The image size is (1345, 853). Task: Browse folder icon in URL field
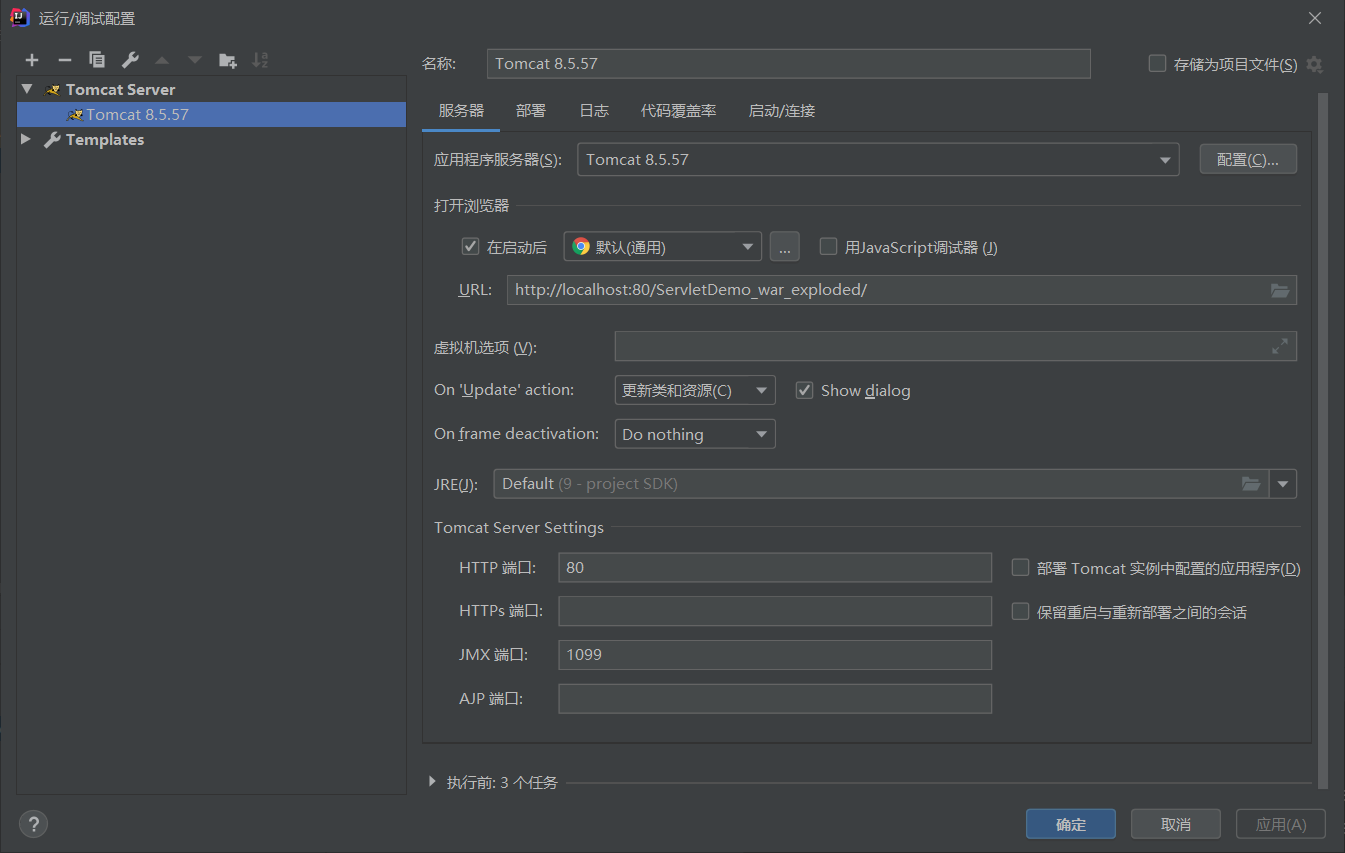coord(1280,290)
